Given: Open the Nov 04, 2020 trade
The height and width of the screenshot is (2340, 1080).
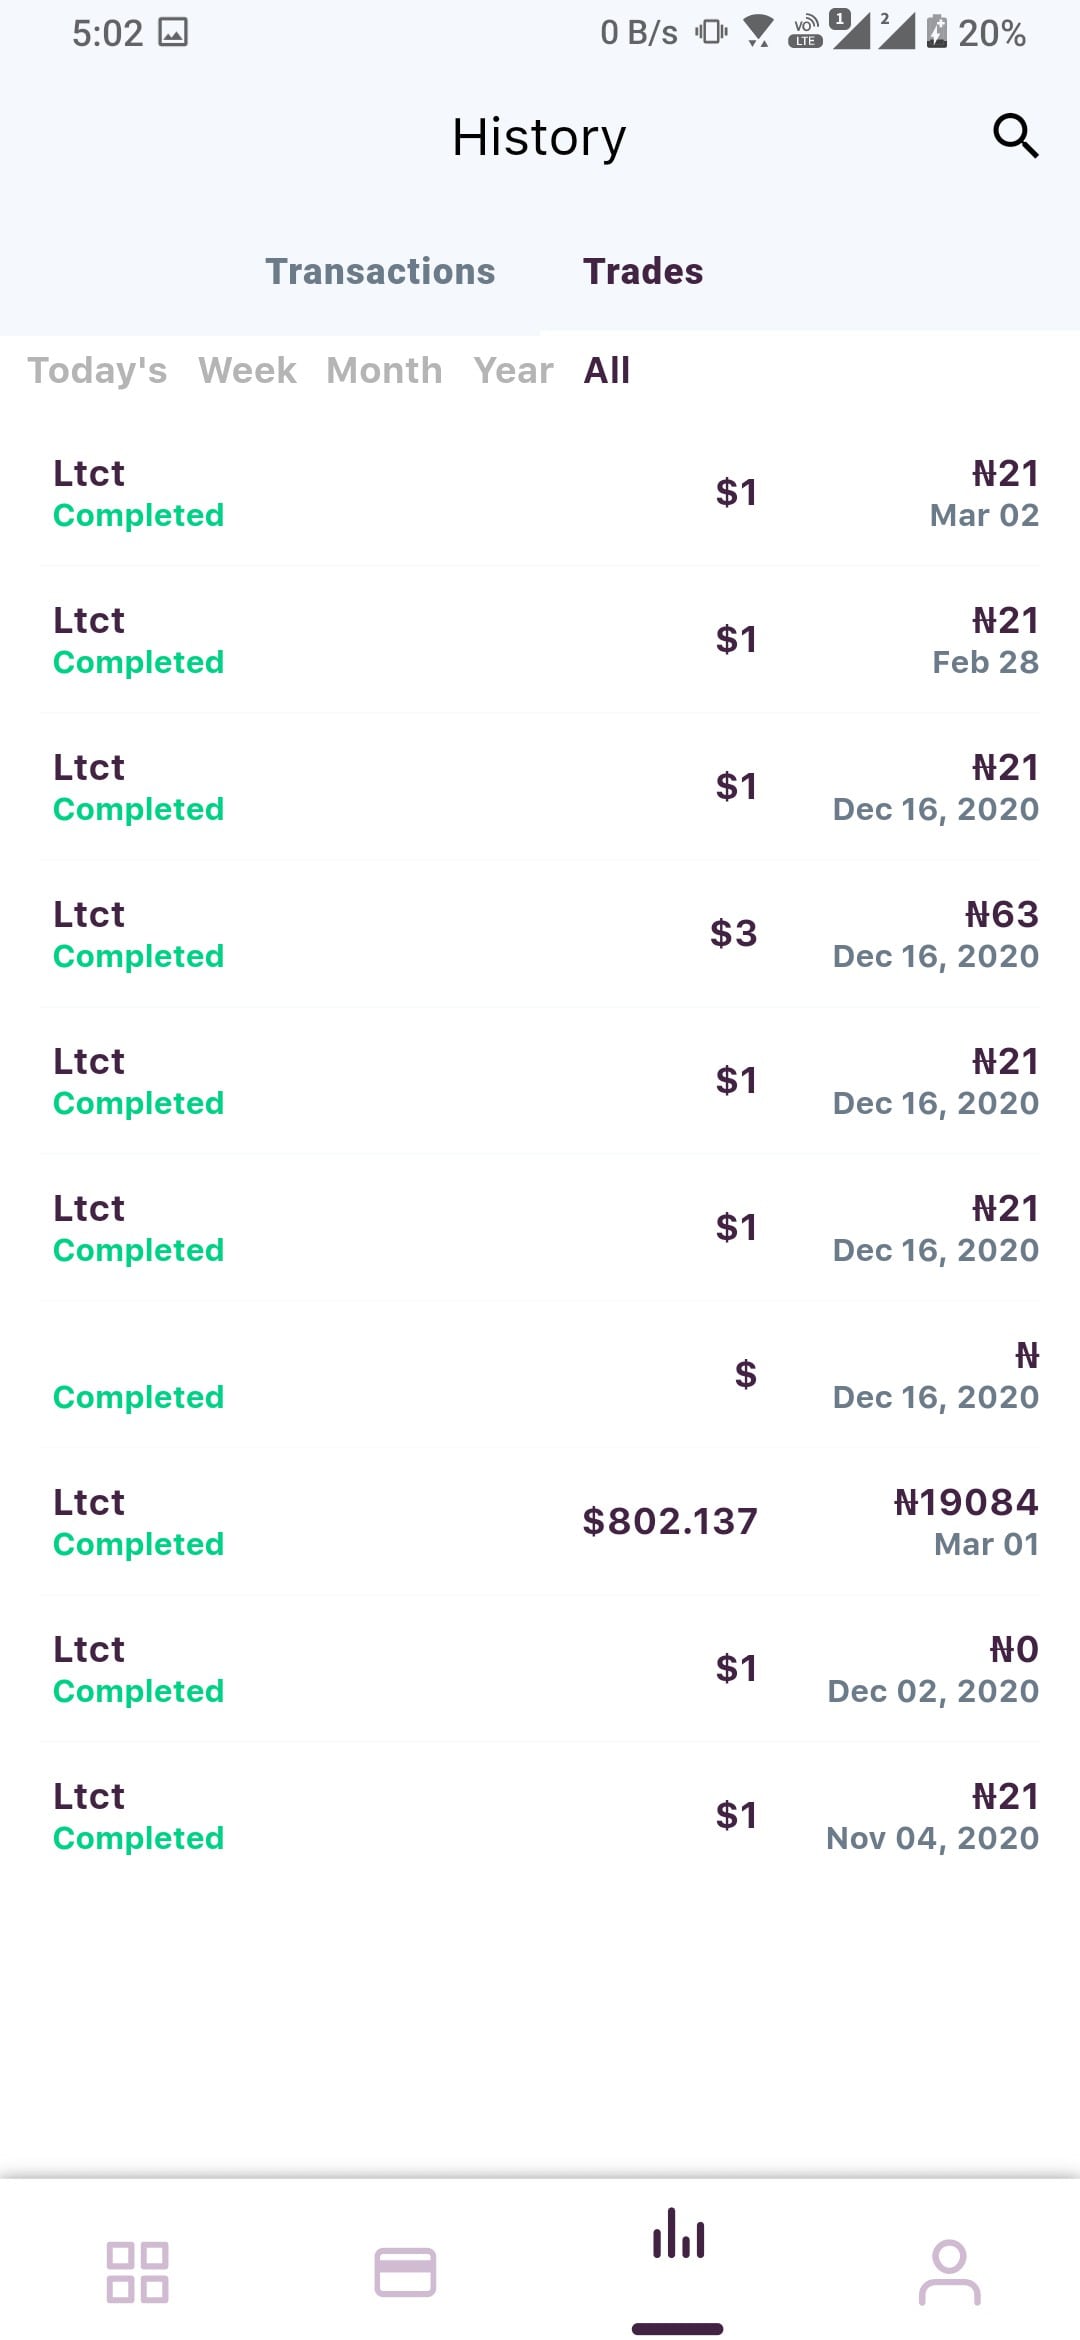Looking at the screenshot, I should tap(540, 1816).
